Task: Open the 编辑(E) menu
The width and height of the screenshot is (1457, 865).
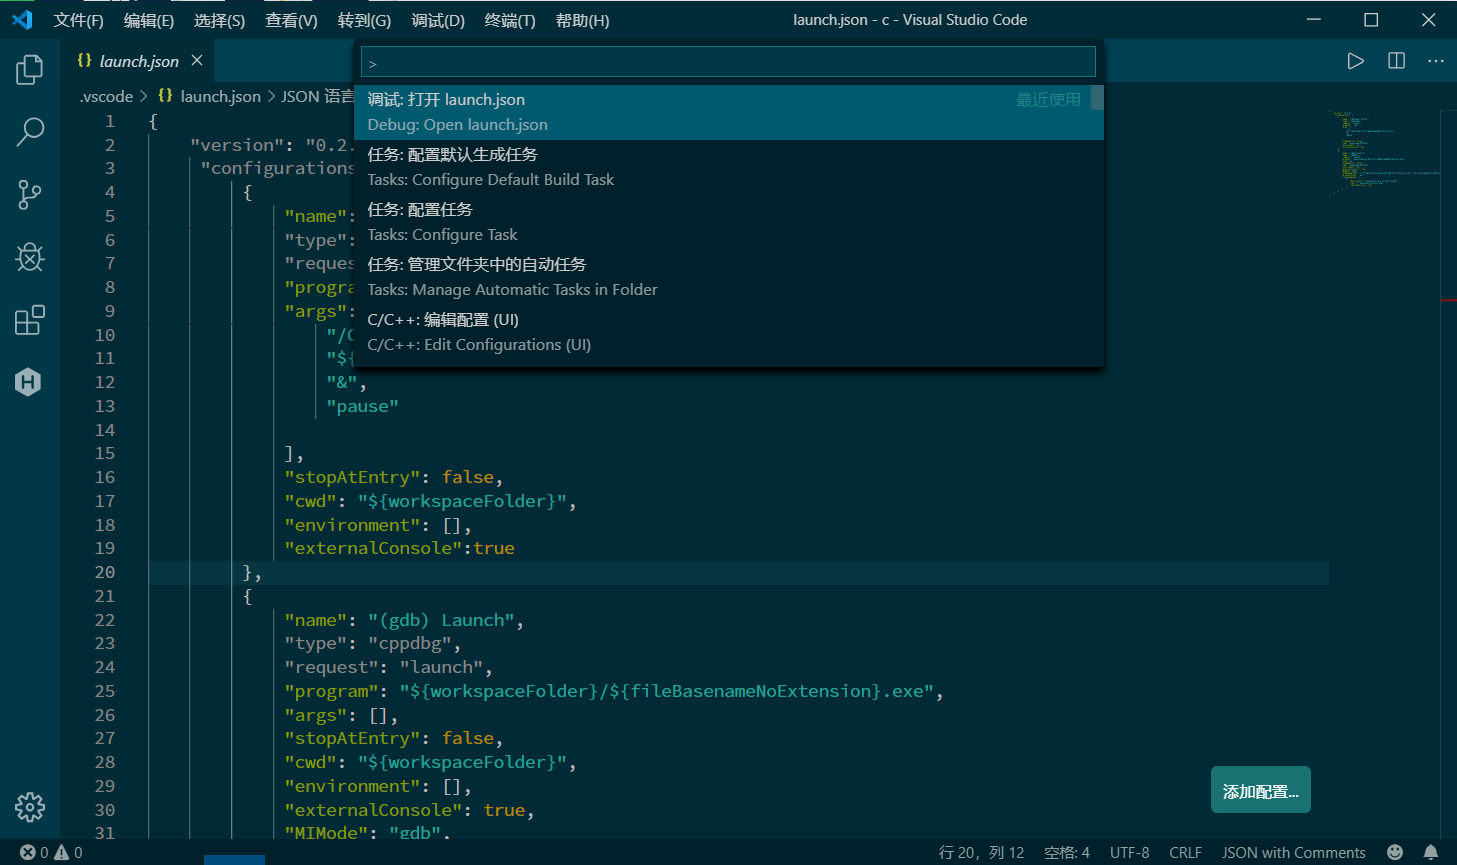Action: (149, 20)
